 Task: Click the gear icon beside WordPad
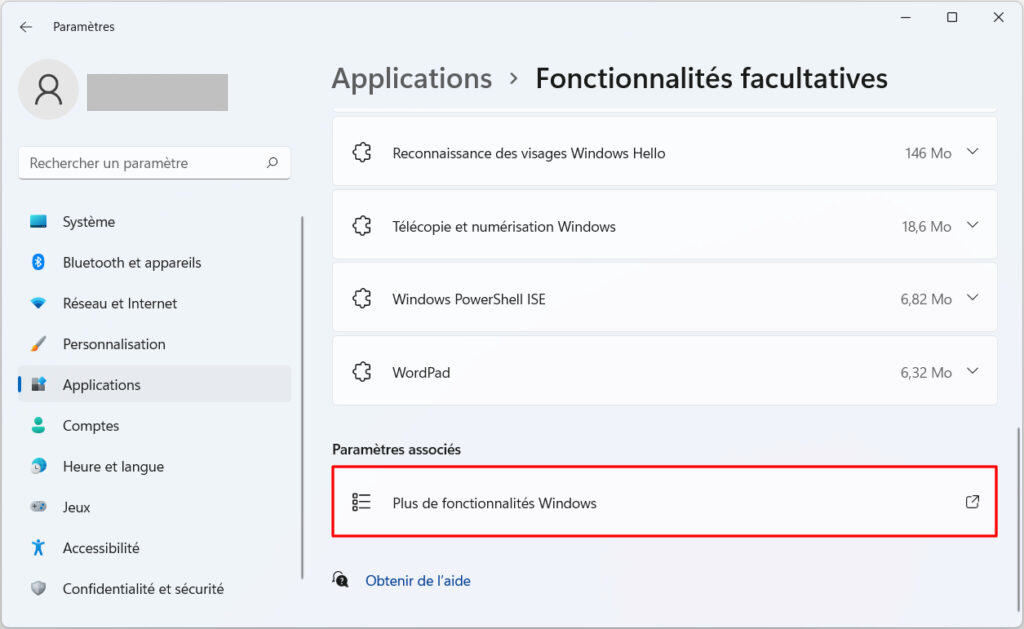[362, 372]
